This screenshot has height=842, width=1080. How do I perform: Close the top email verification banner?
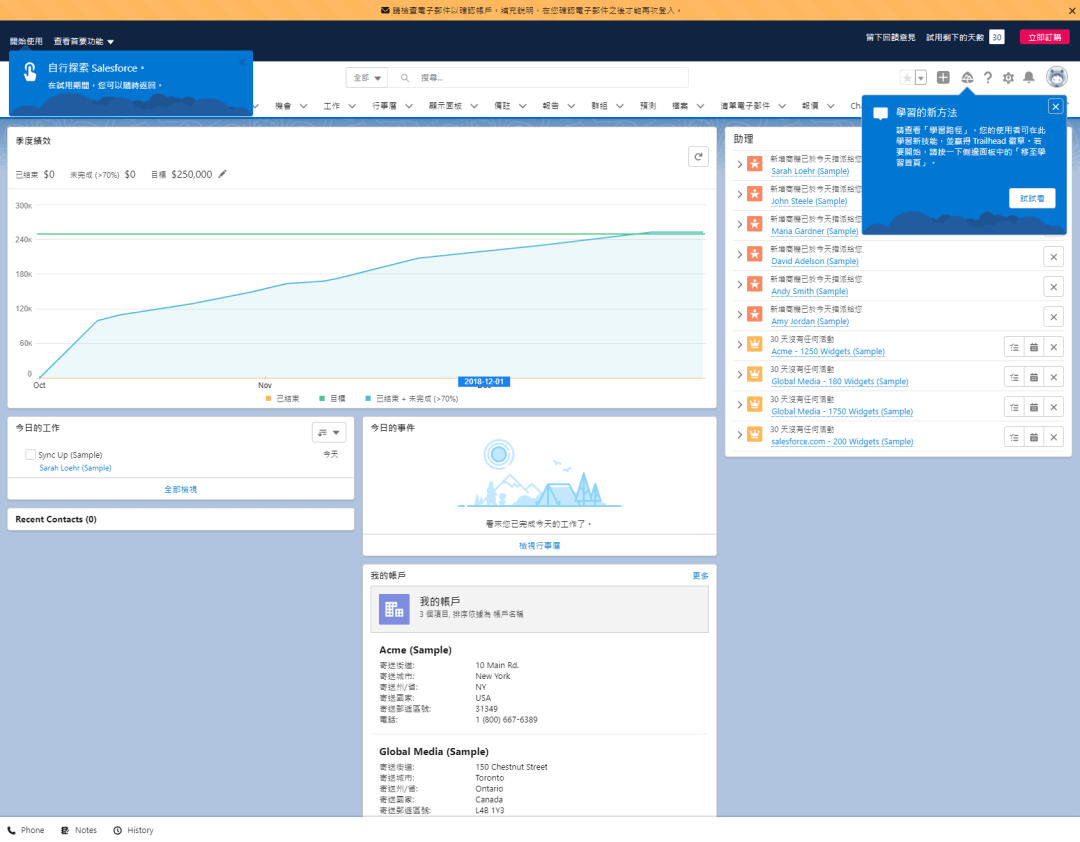[x=1072, y=10]
